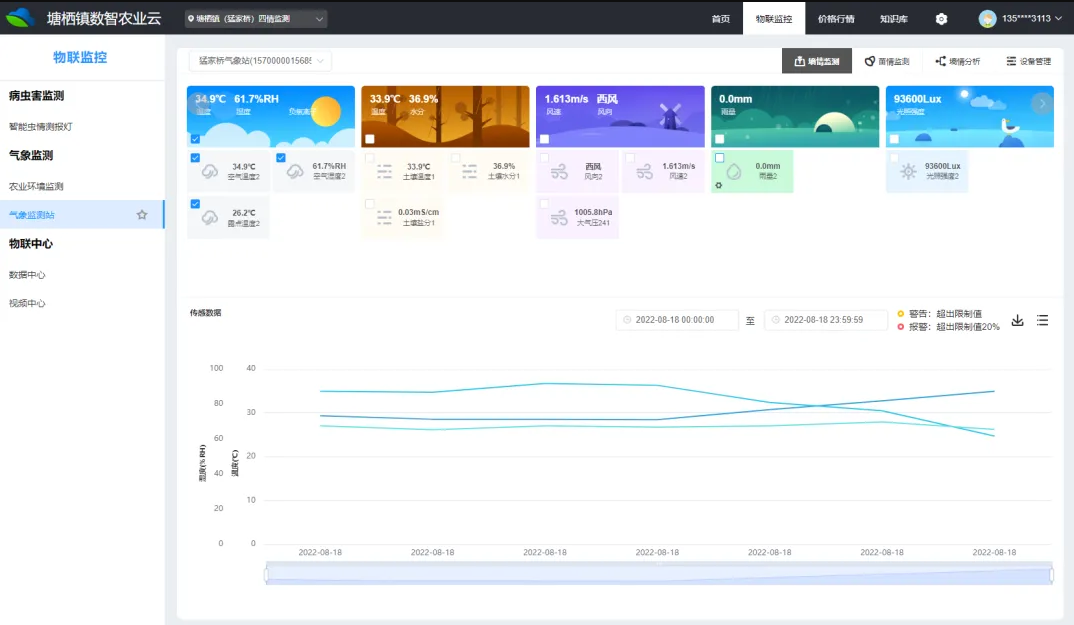Click the chart zoom range slider
Image resolution: width=1074 pixels, height=625 pixels.
pos(658,576)
